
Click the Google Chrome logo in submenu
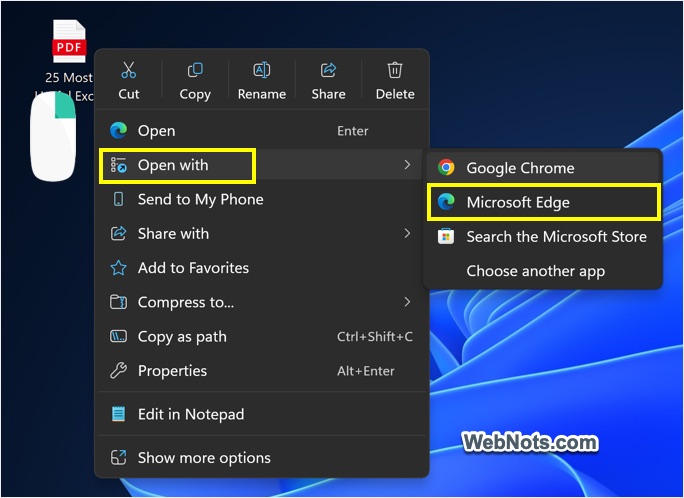(446, 167)
